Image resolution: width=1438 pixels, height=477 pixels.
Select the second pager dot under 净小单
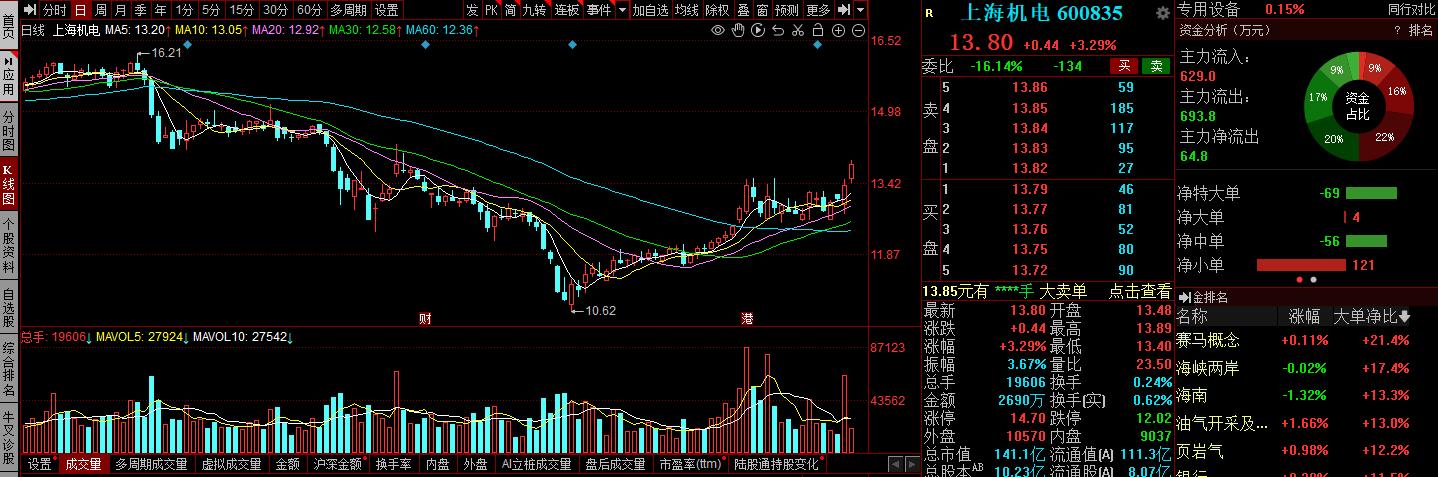(x=1313, y=279)
